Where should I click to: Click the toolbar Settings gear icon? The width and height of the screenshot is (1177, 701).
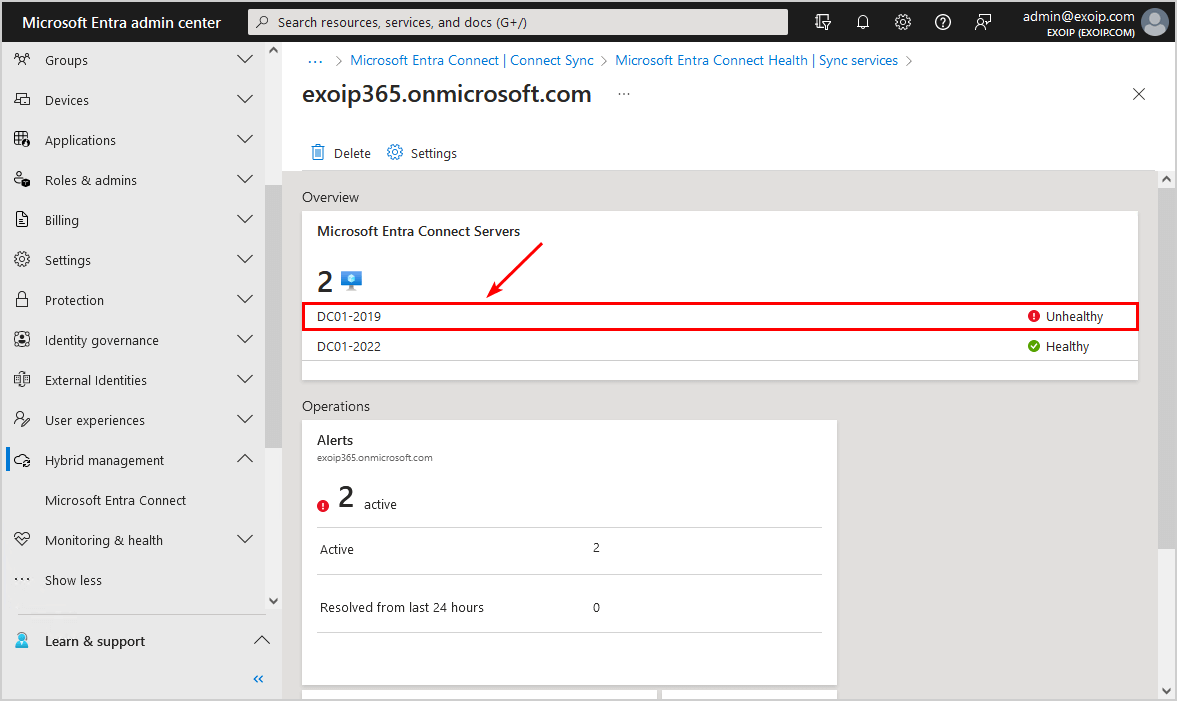(x=395, y=152)
